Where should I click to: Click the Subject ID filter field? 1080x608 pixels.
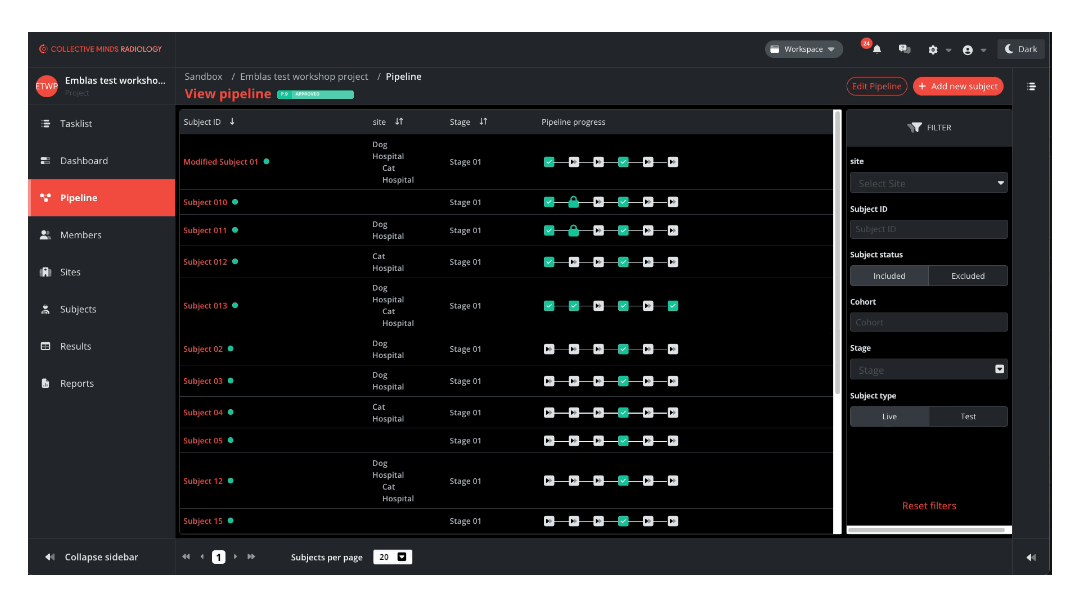928,229
